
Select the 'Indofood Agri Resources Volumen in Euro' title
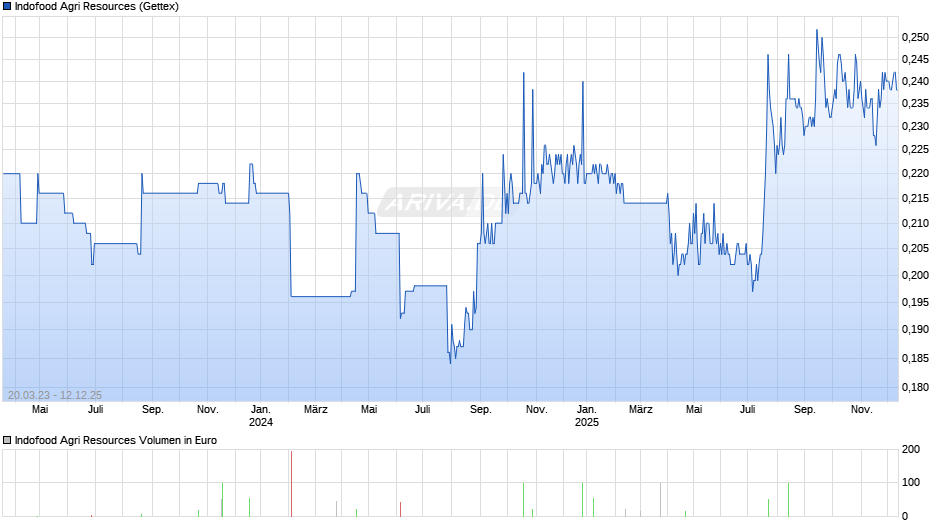click(x=116, y=440)
